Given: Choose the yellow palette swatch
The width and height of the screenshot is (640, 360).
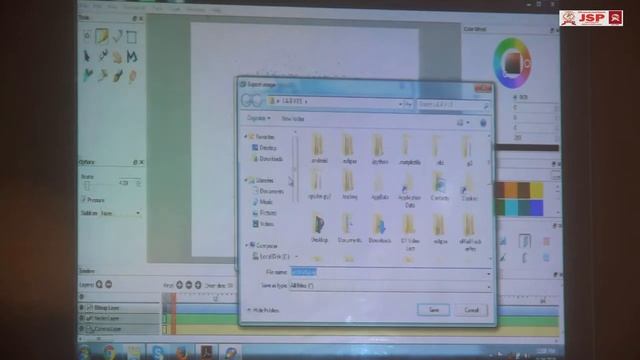Looking at the screenshot, I should pyautogui.click(x=537, y=190).
